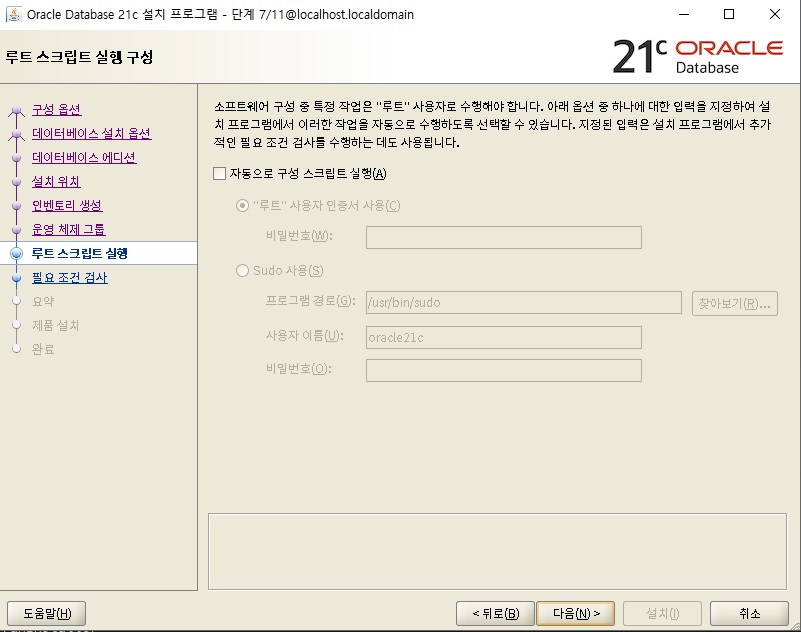Viewport: 801px width, 632px height.
Task: Click the 제품 설치 step in the sidebar
Action: [55, 325]
